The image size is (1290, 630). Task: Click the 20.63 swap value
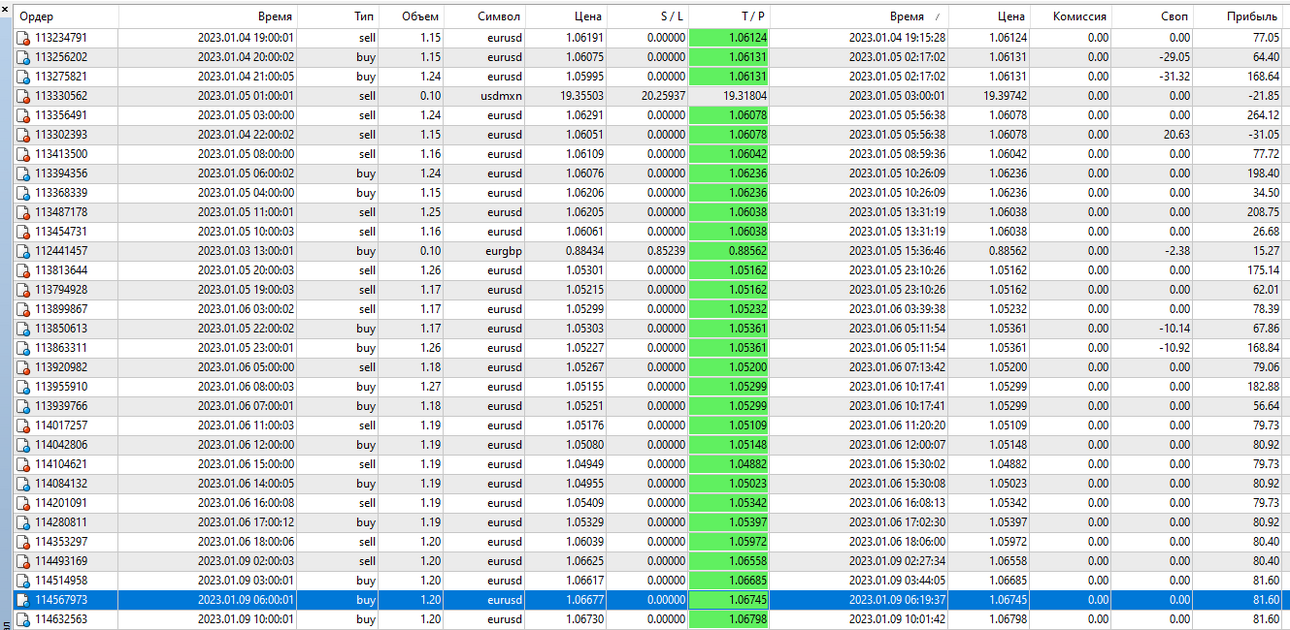1176,135
